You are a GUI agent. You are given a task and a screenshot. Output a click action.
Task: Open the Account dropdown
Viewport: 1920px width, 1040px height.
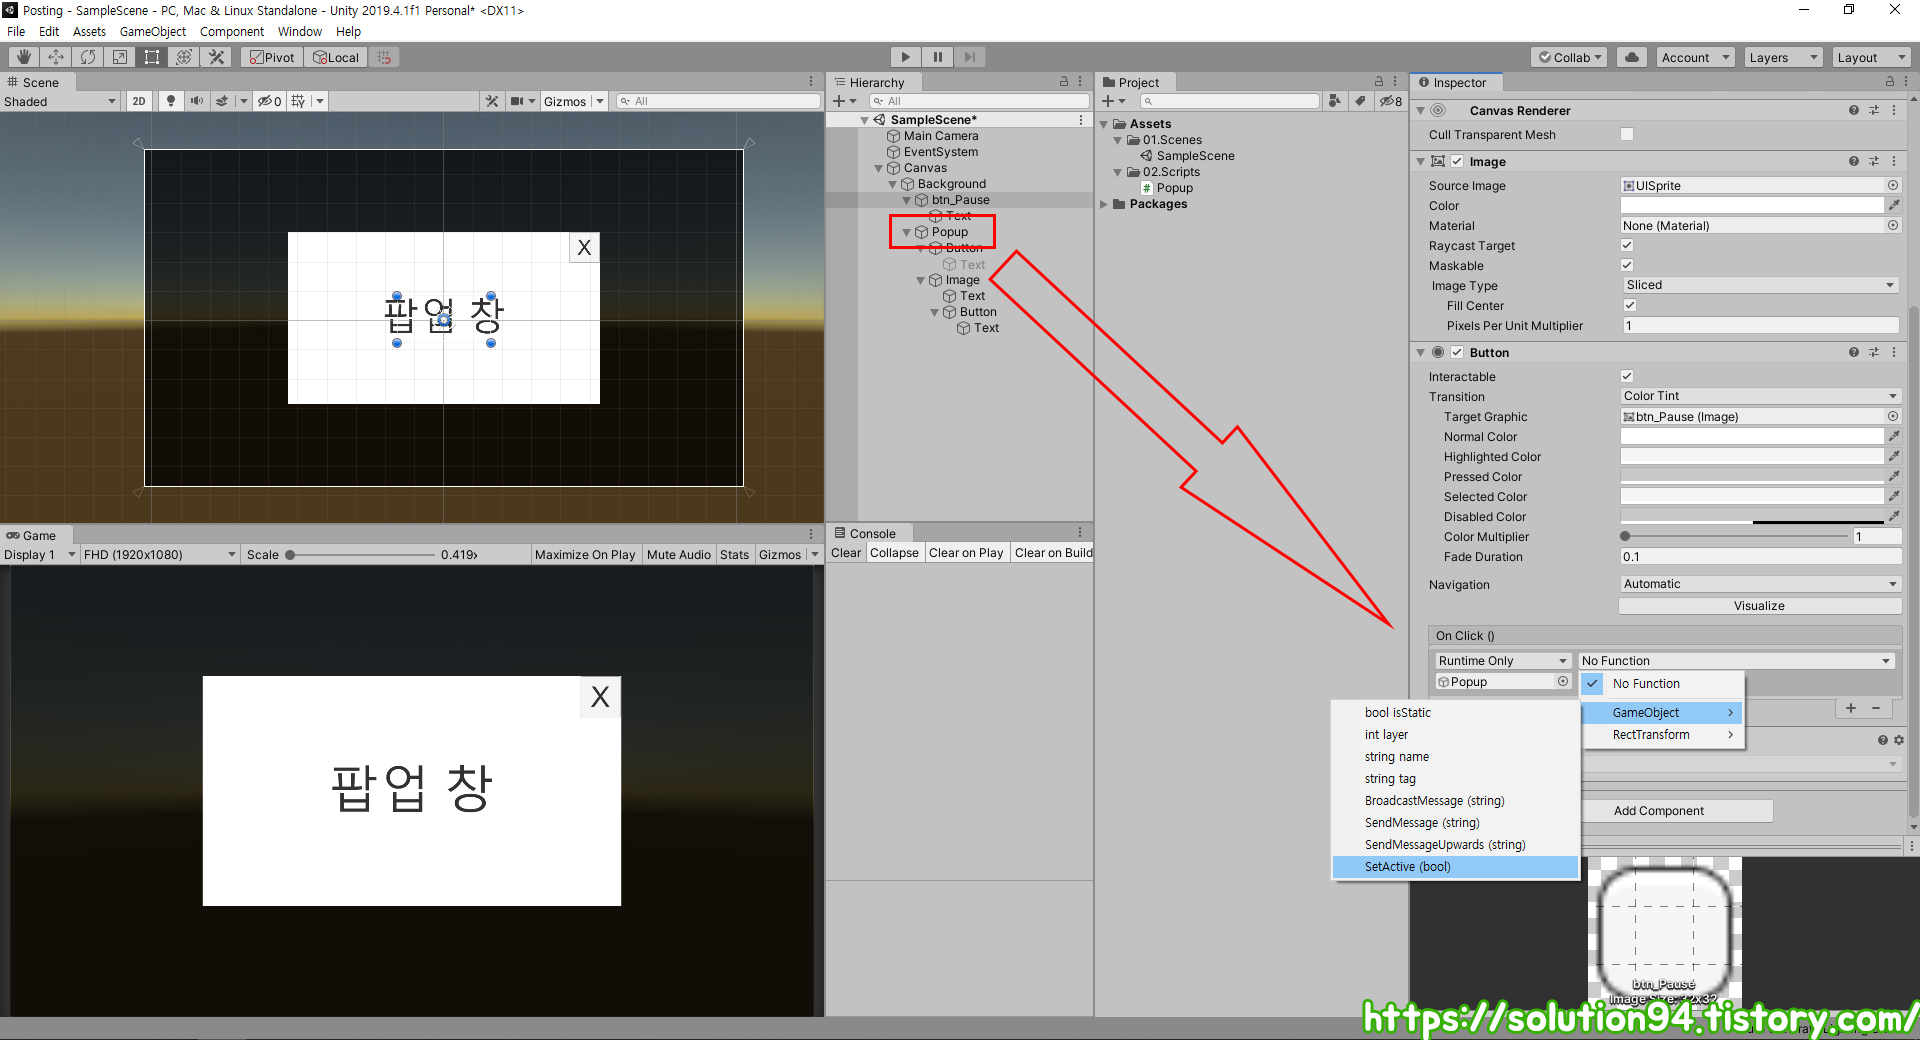pyautogui.click(x=1695, y=57)
